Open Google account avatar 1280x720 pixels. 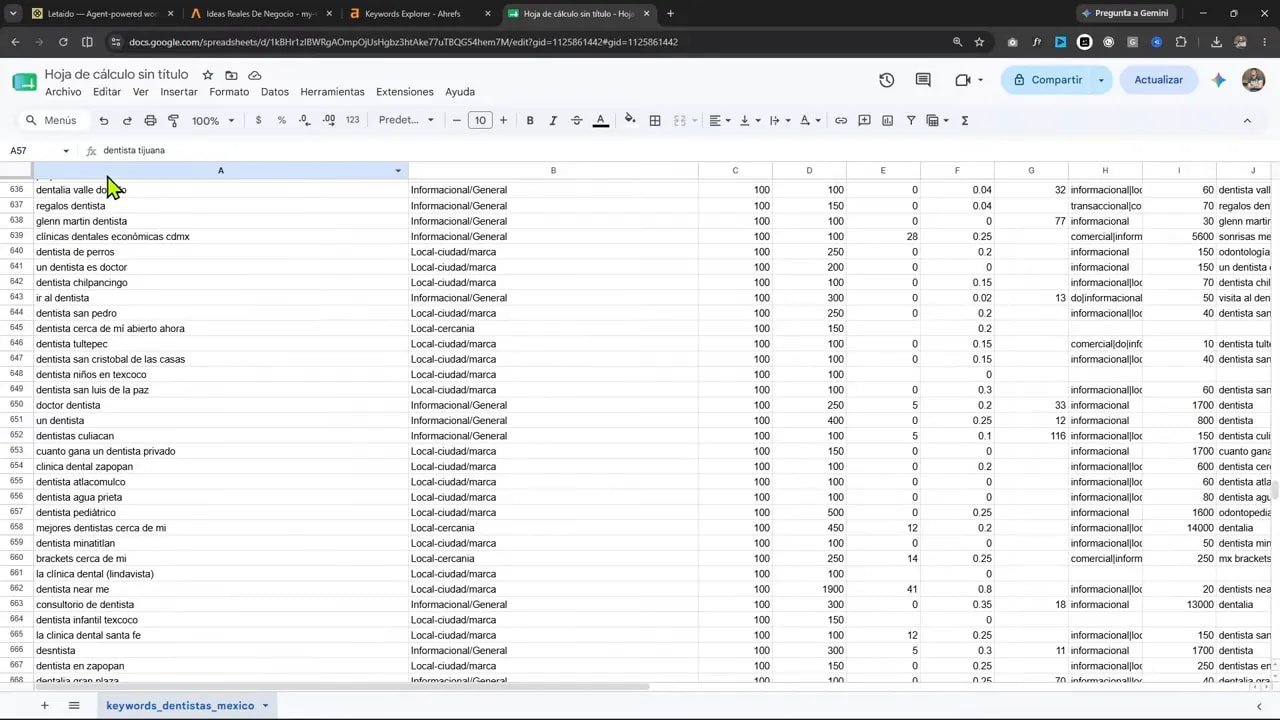(x=1254, y=80)
